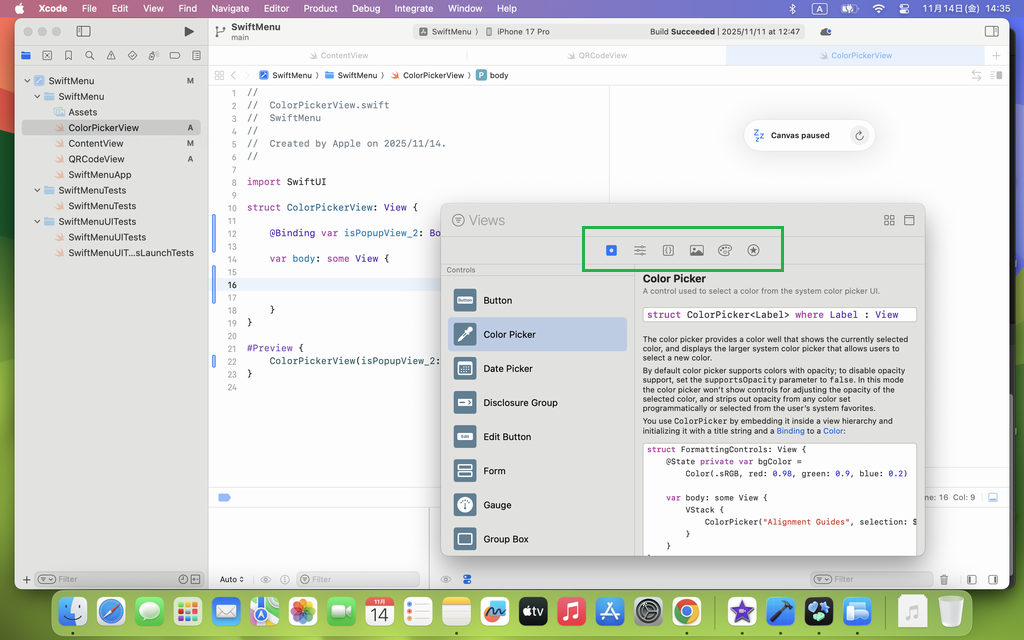
Task: Toggle the library details panel button
Action: [909, 221]
